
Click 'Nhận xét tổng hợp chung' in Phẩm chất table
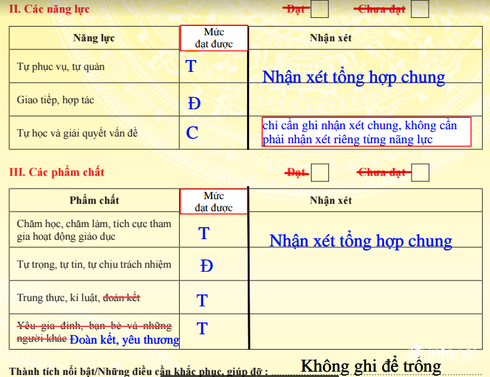361,241
